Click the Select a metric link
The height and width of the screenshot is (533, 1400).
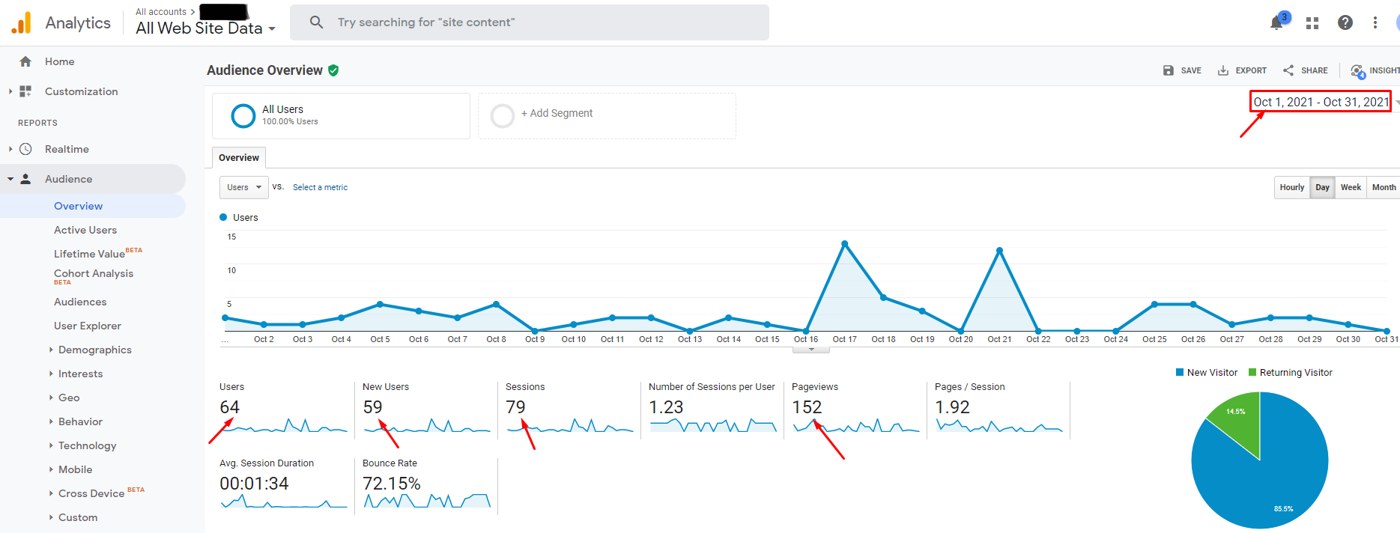coord(320,187)
